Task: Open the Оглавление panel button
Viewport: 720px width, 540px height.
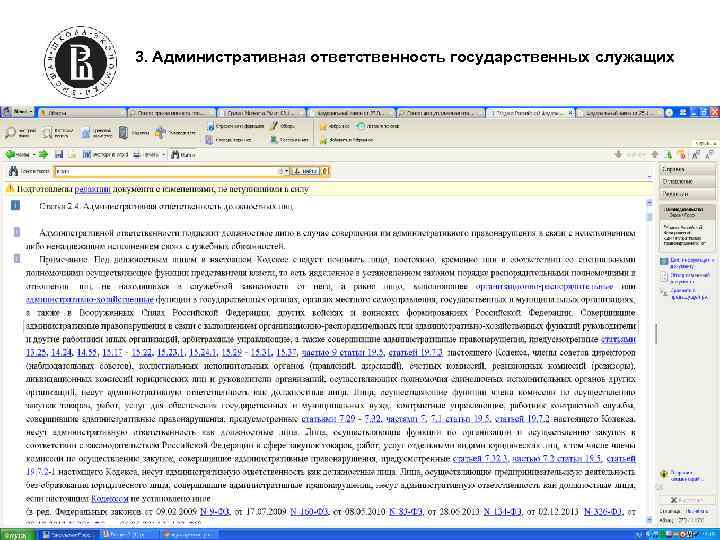Action: [687, 182]
